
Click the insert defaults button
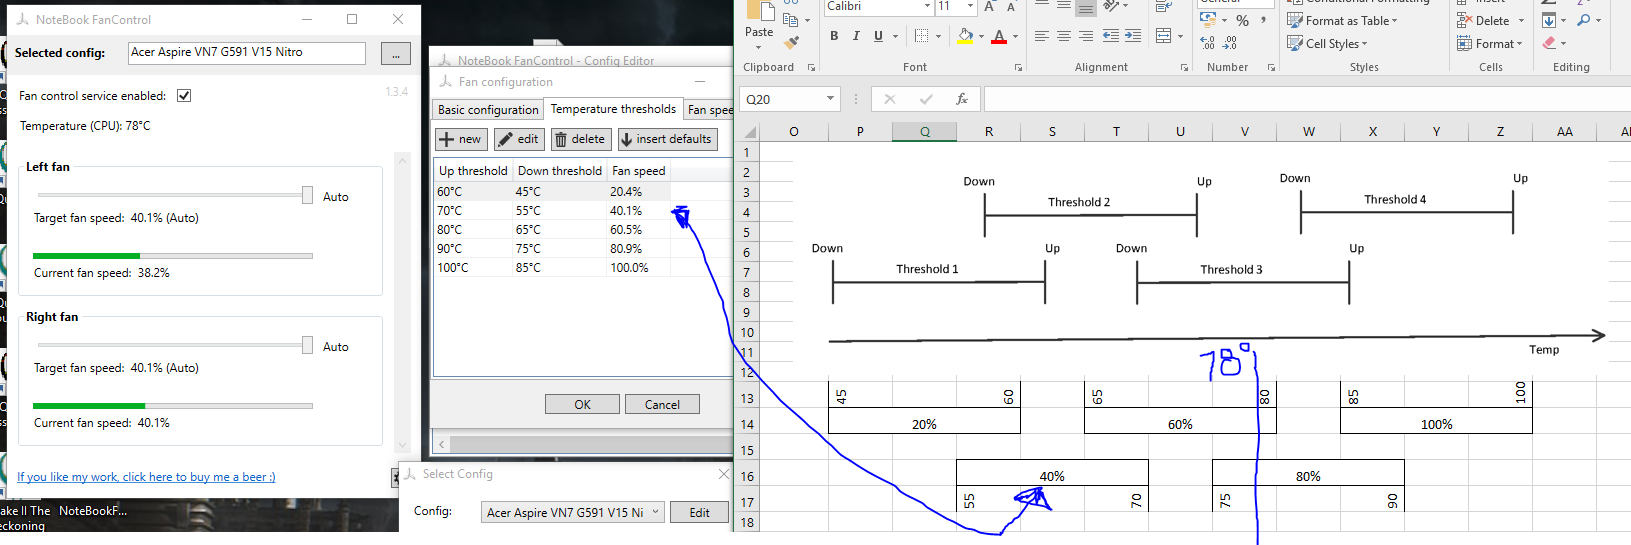pyautogui.click(x=666, y=139)
